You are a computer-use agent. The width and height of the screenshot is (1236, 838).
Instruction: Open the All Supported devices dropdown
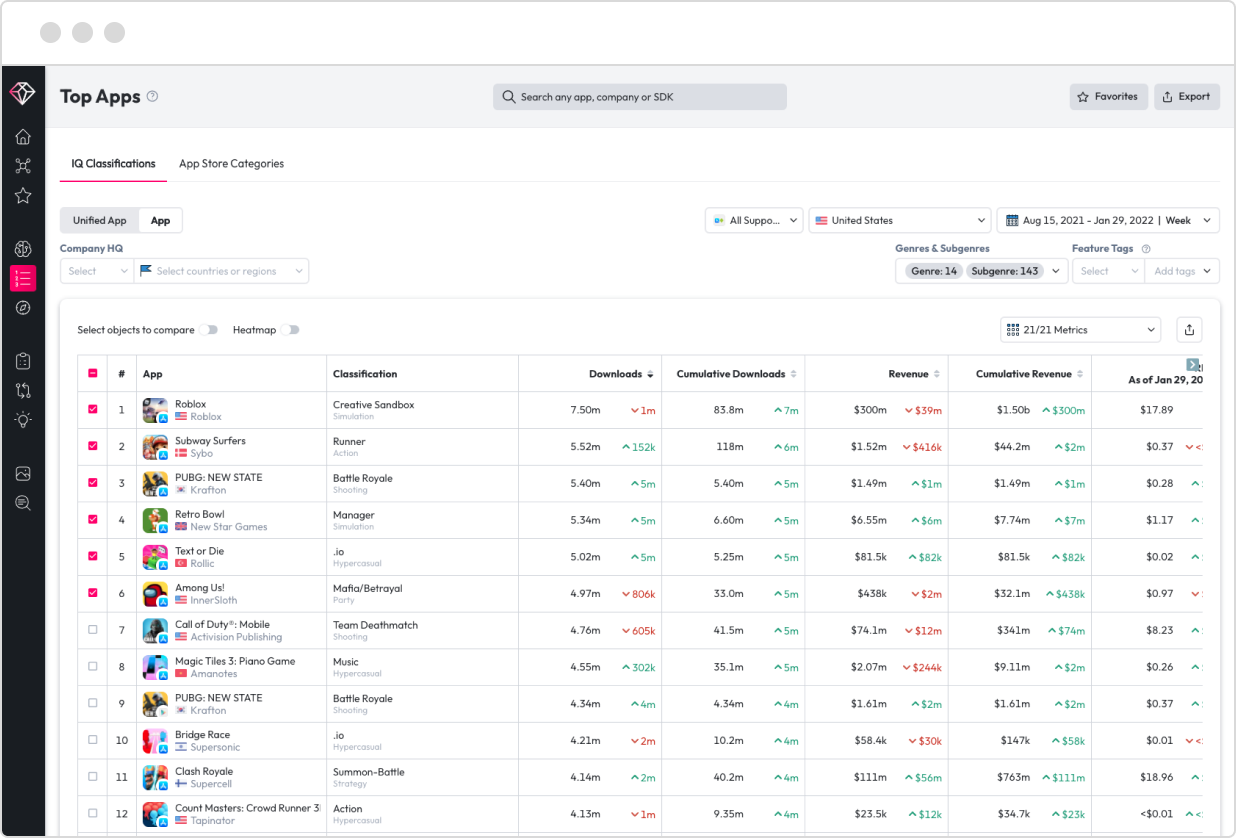pyautogui.click(x=754, y=220)
